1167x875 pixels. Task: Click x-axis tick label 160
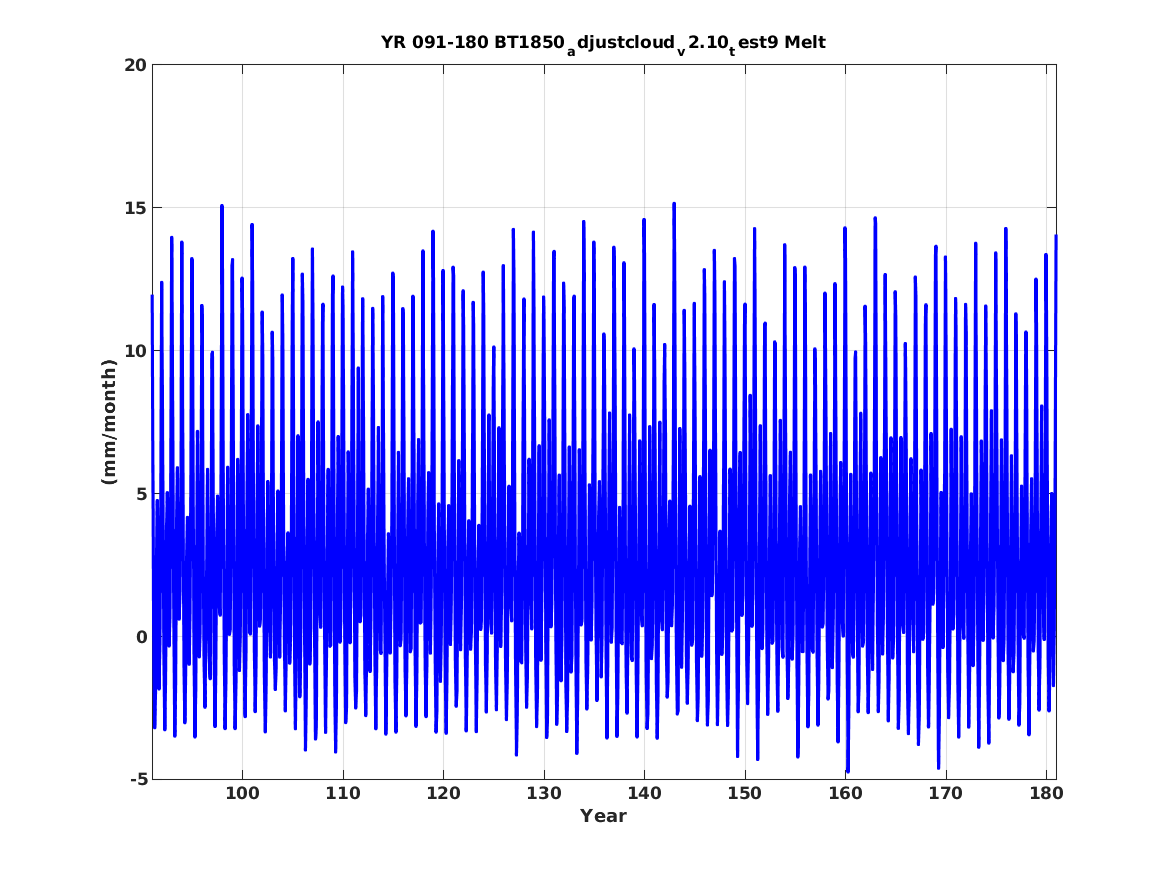pyautogui.click(x=845, y=793)
